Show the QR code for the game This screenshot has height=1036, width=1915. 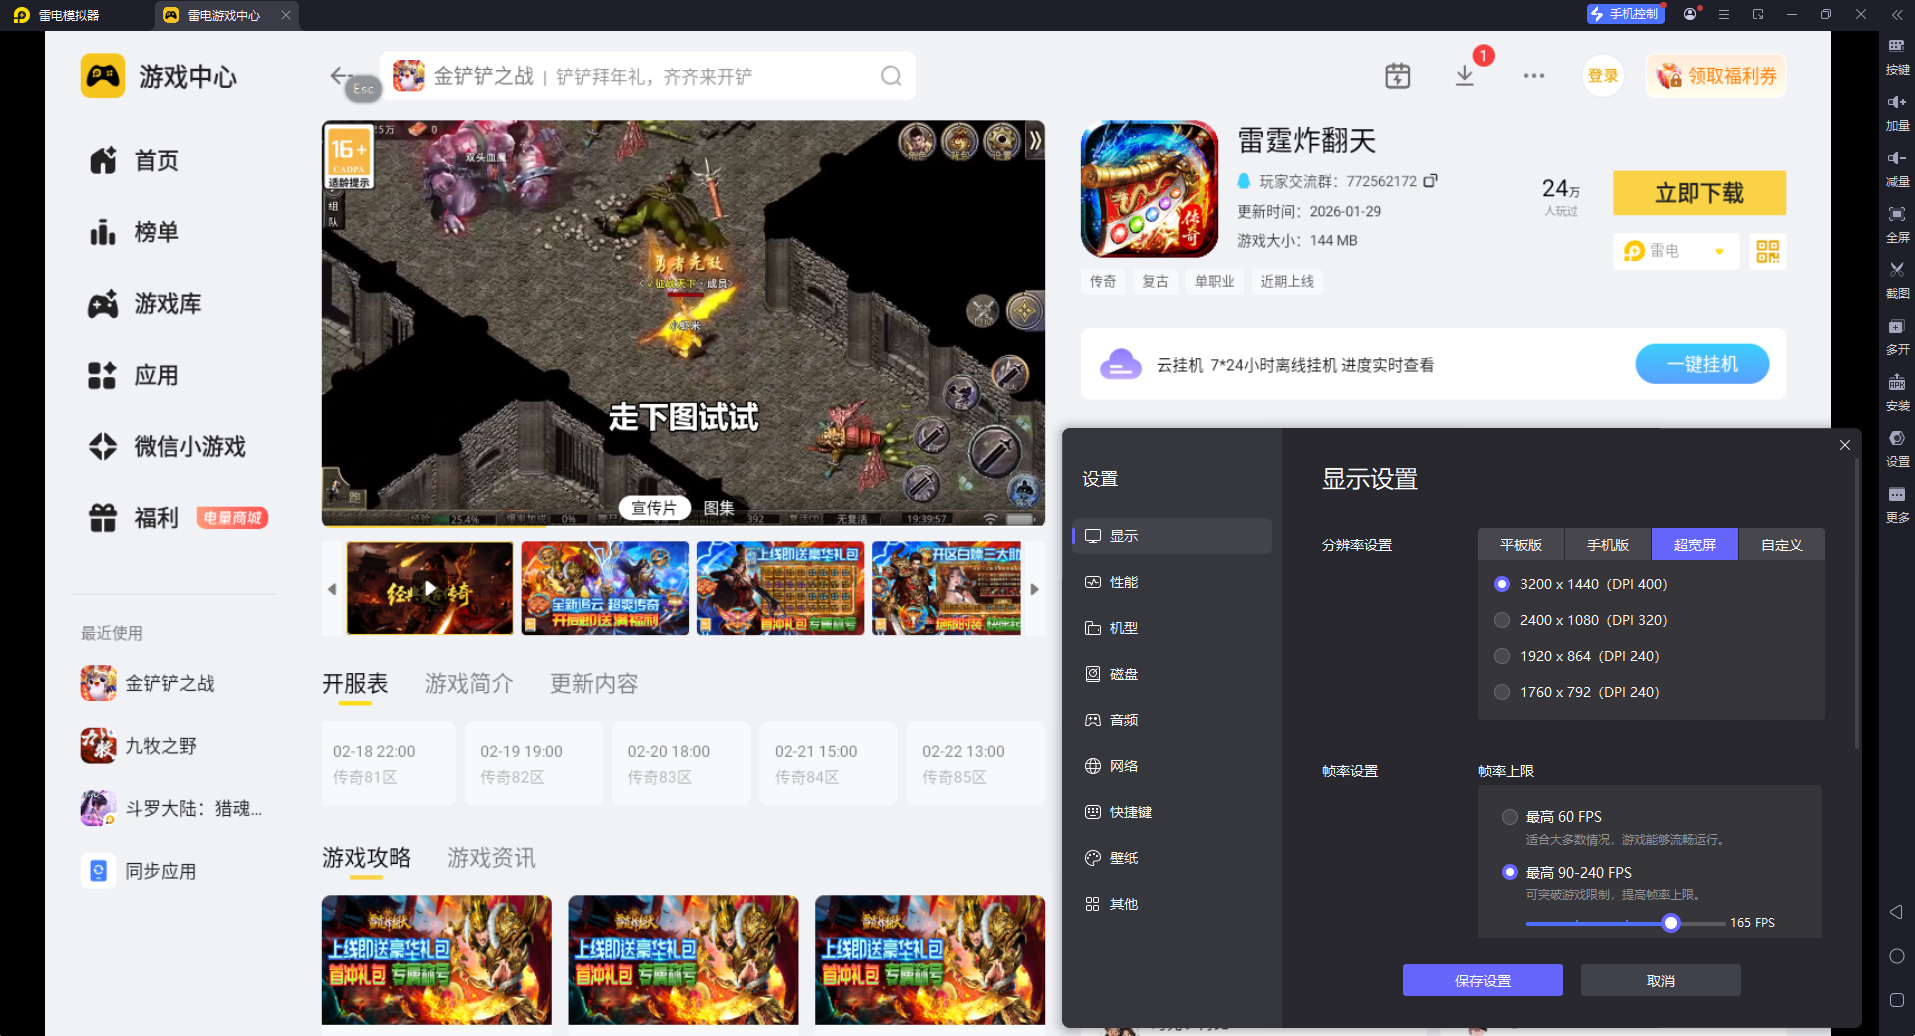pos(1768,251)
